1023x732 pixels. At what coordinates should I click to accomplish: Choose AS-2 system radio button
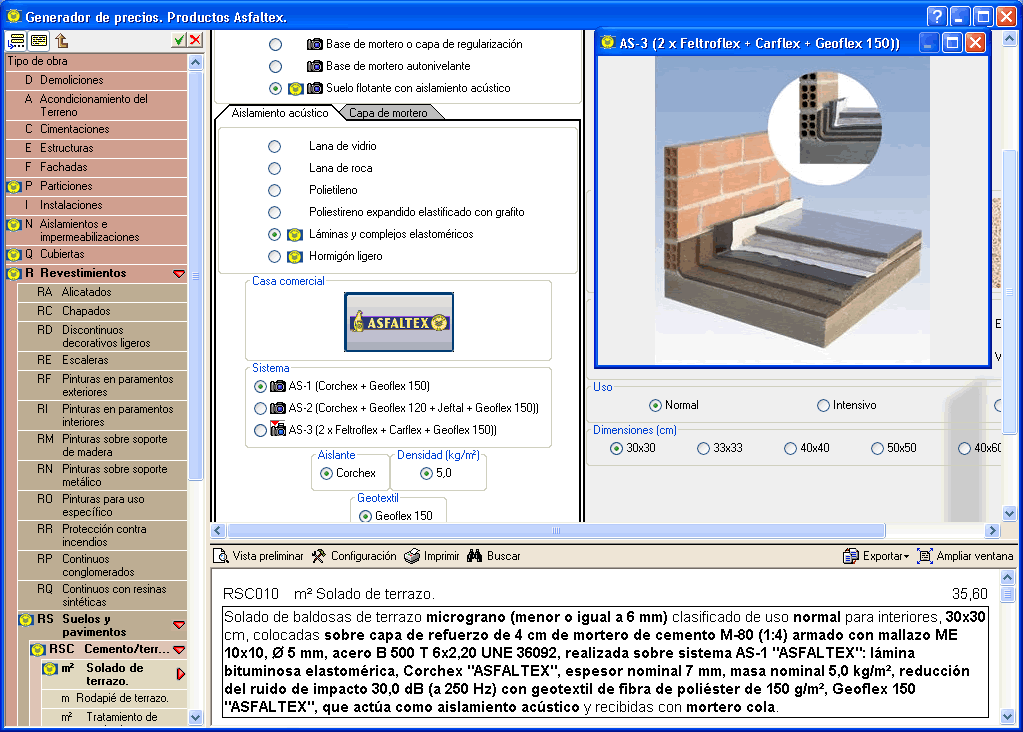(260, 408)
